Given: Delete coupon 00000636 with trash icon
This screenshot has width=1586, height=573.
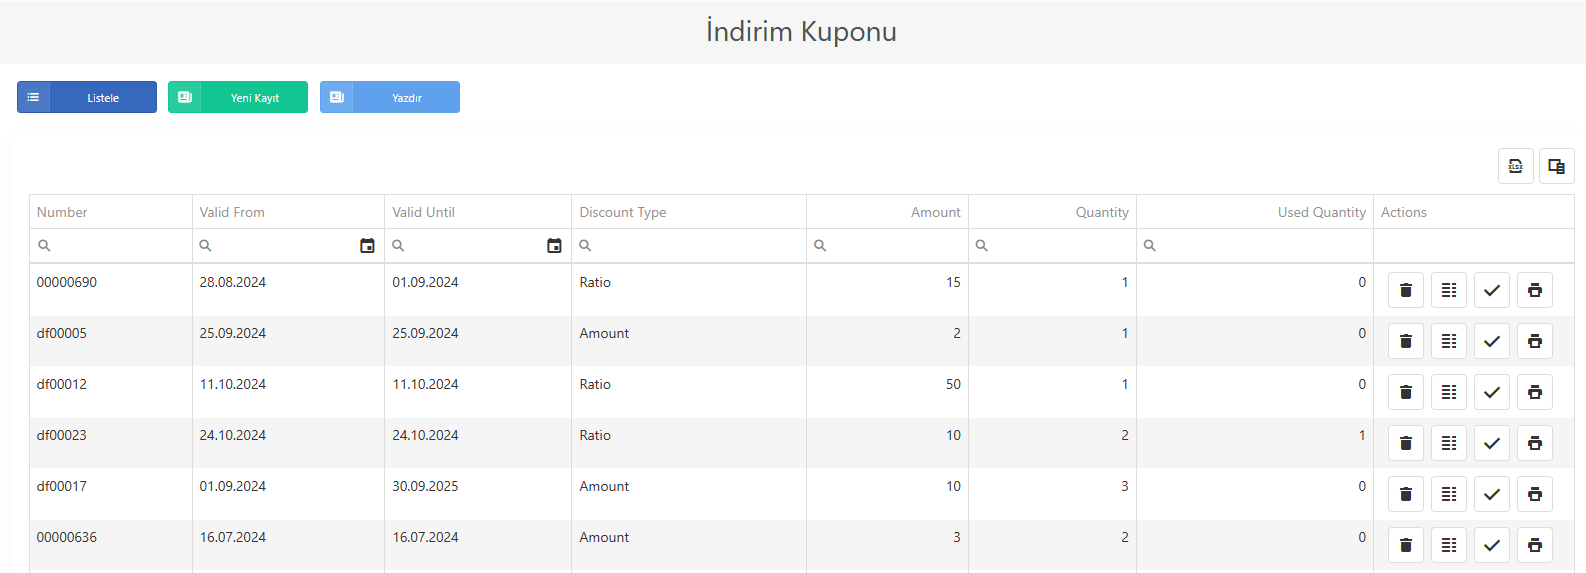Looking at the screenshot, I should point(1406,545).
